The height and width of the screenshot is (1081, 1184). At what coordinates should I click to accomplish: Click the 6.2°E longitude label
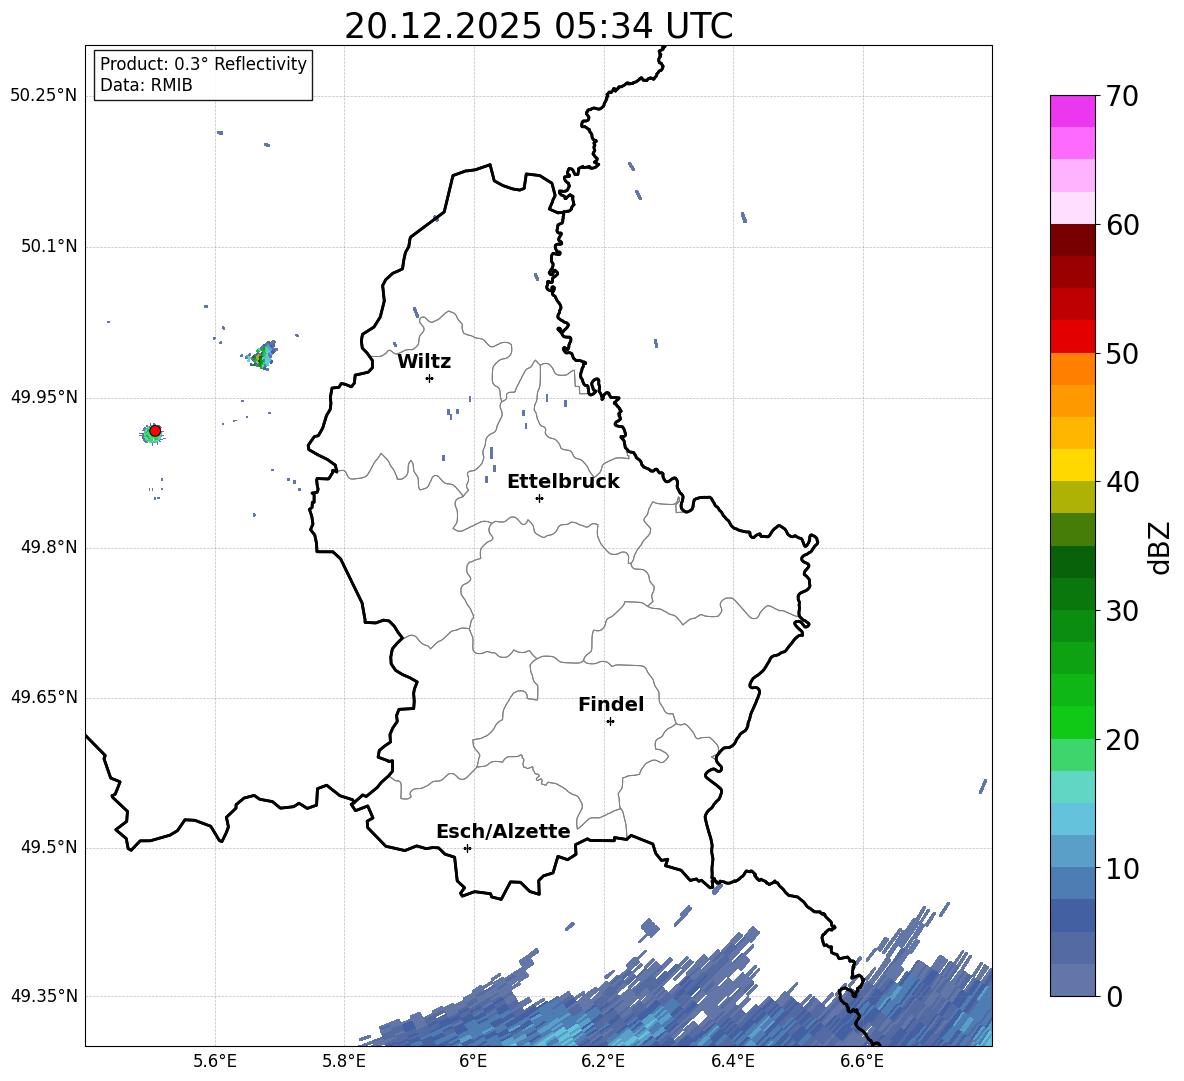click(603, 1061)
